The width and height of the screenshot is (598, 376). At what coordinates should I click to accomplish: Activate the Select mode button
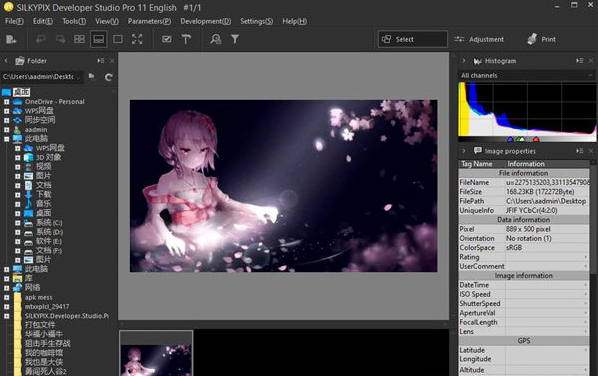pyautogui.click(x=412, y=39)
